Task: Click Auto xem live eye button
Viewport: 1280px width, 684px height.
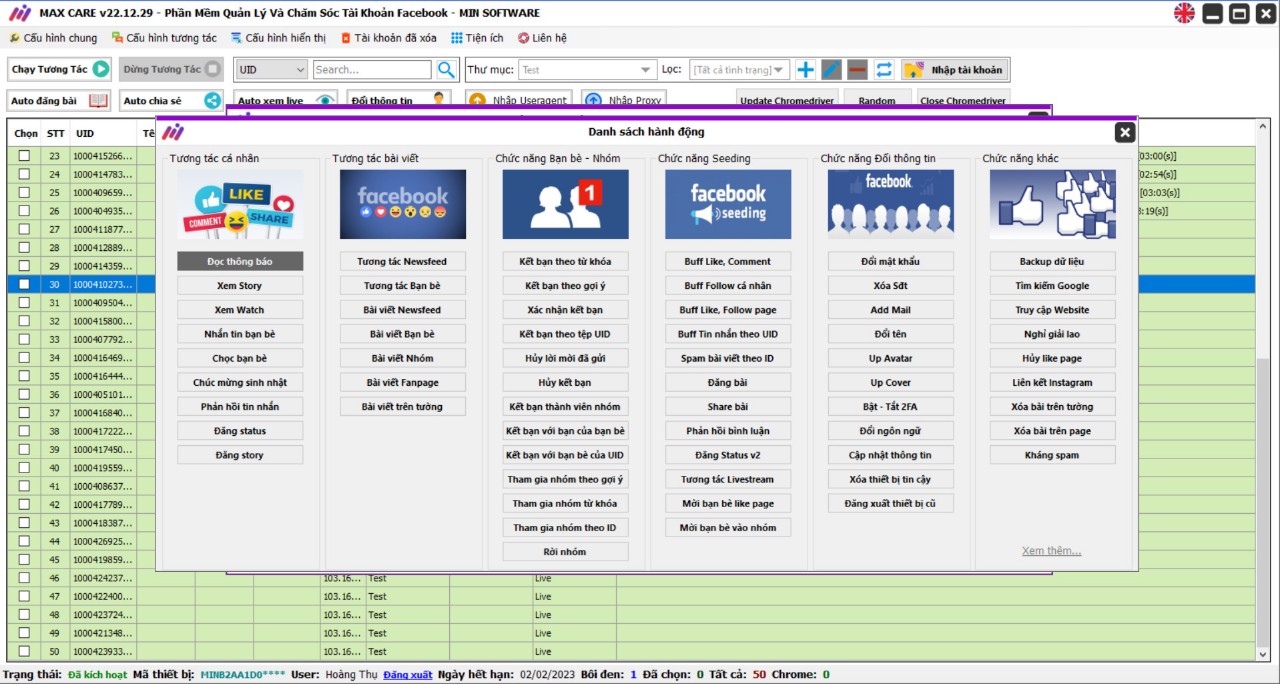Action: point(286,100)
